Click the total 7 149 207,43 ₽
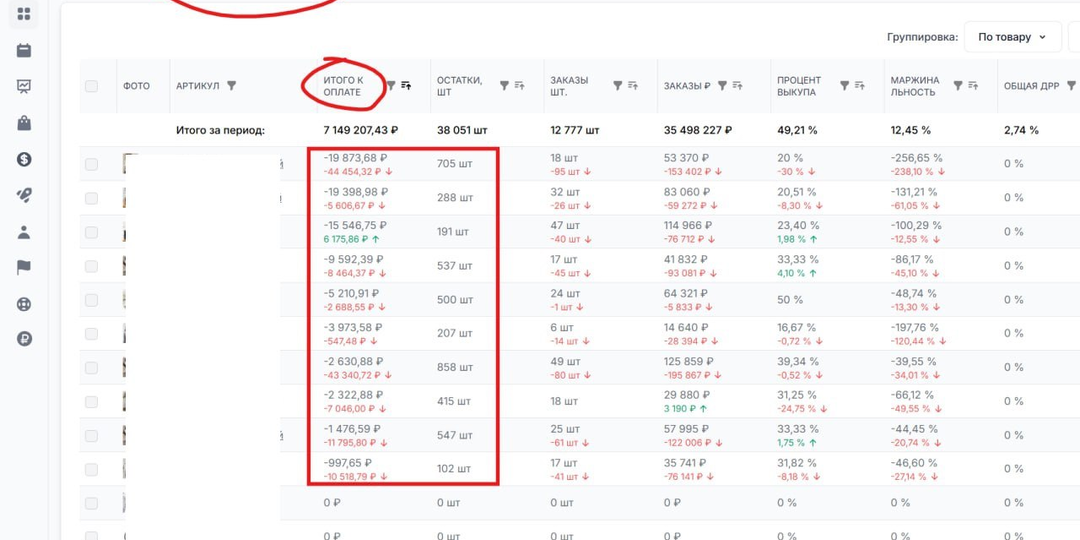1080x540 pixels. click(x=361, y=129)
